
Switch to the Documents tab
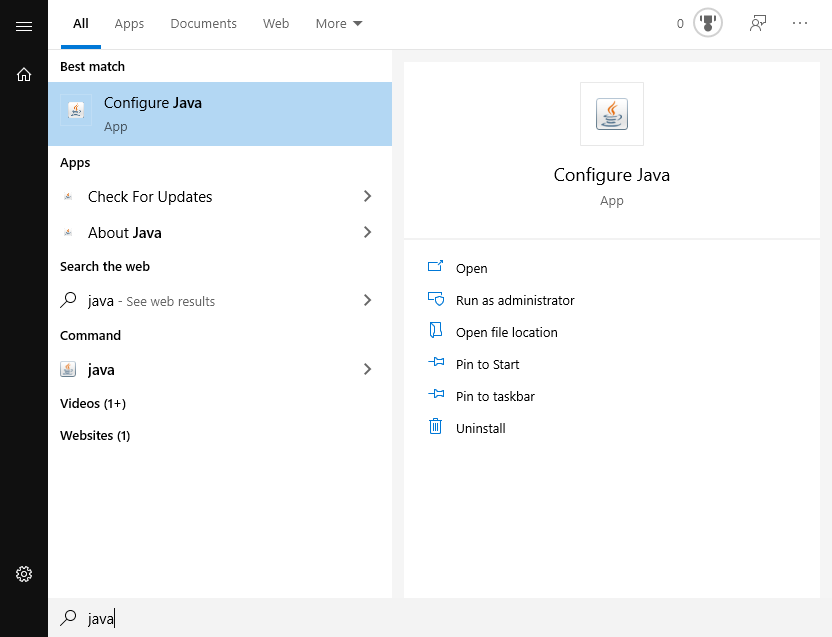coord(203,24)
